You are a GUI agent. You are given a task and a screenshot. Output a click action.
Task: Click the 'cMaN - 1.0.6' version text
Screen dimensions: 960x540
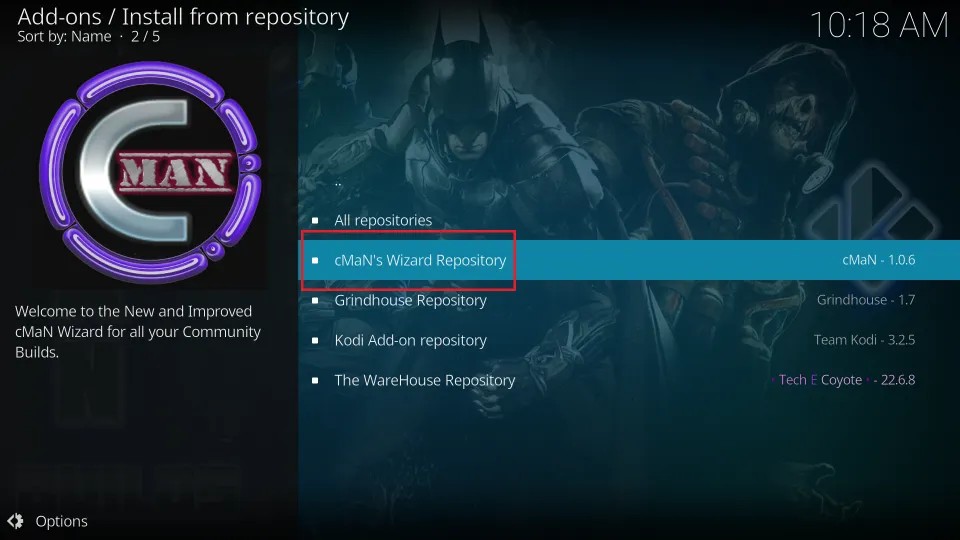click(x=879, y=260)
